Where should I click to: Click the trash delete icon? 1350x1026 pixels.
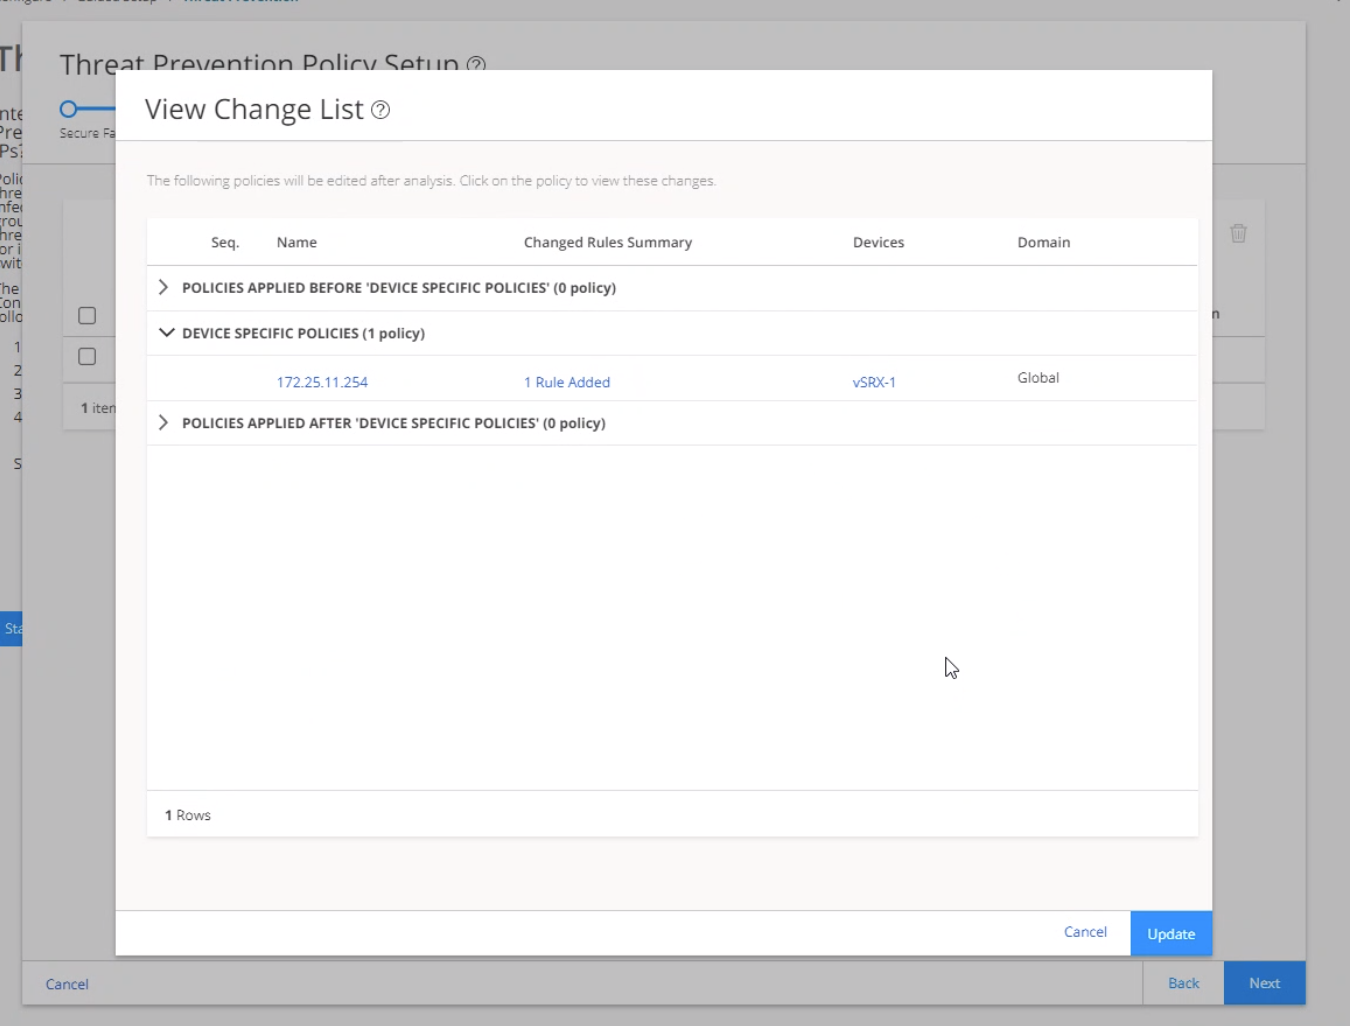point(1238,233)
